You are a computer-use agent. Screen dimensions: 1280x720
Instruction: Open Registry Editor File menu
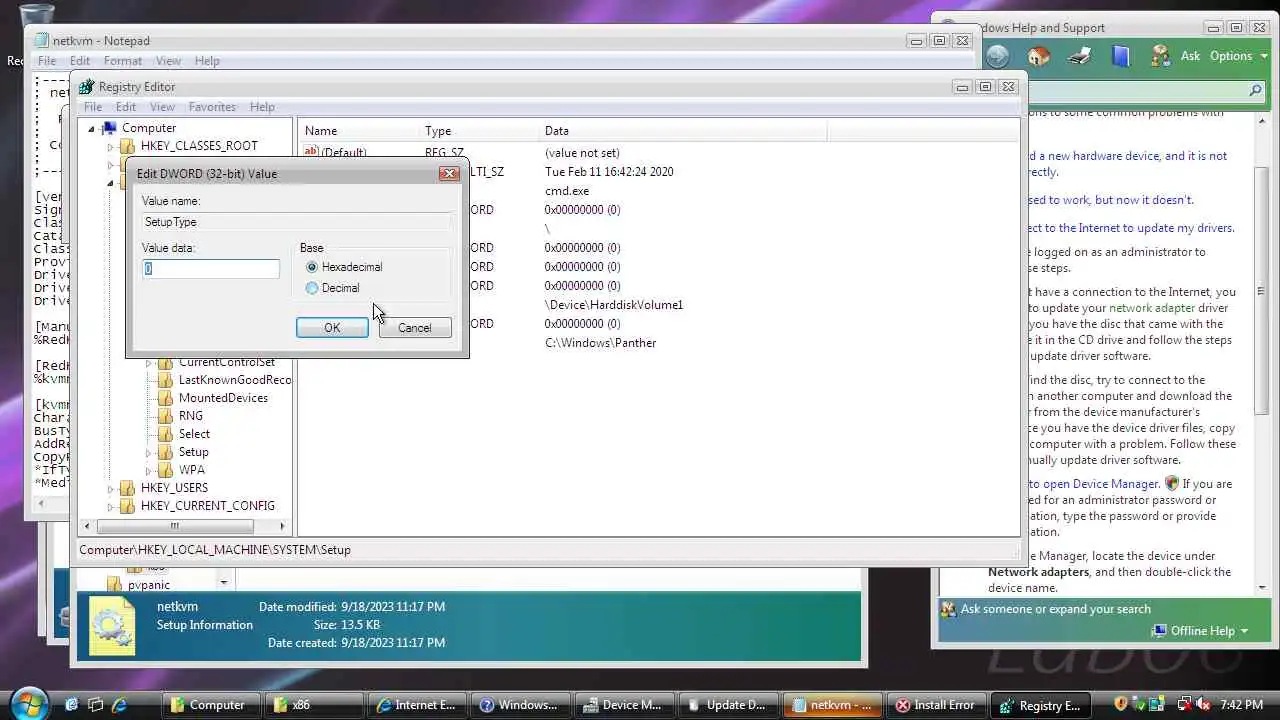(x=93, y=107)
